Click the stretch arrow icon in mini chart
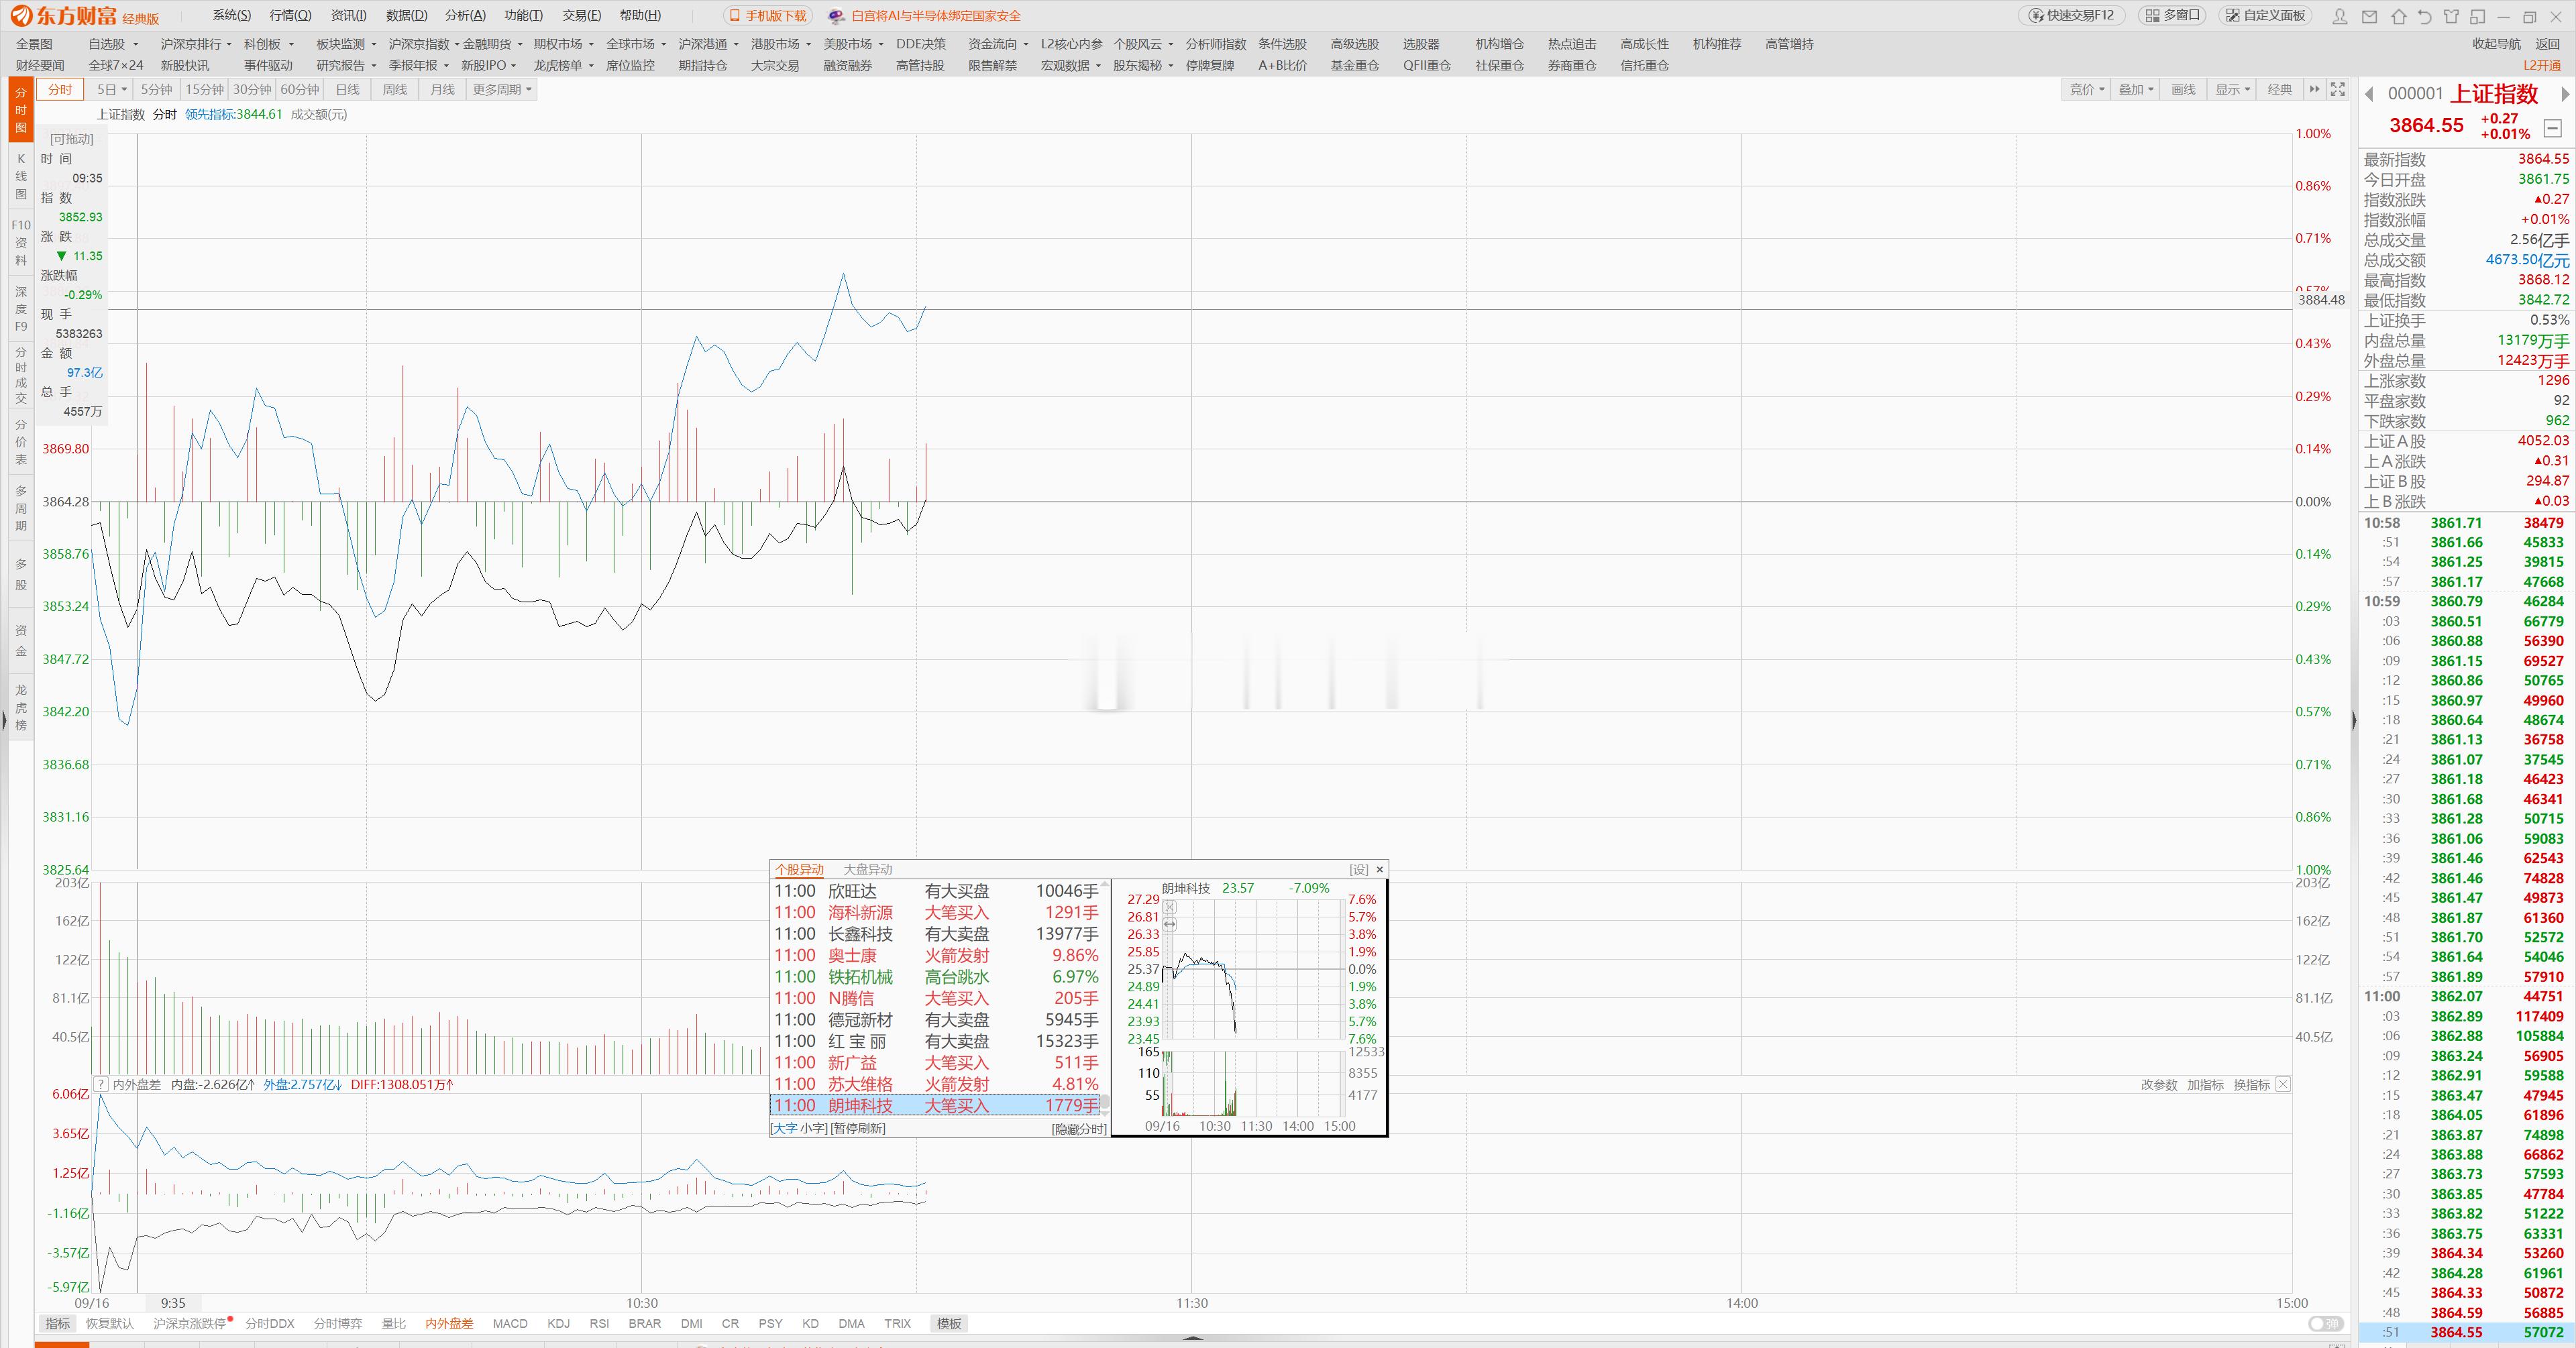2576x1348 pixels. click(x=1170, y=925)
